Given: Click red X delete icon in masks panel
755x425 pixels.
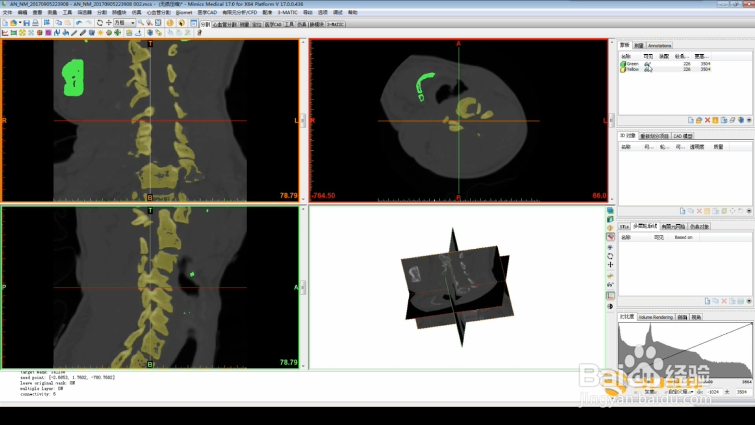Looking at the screenshot, I should [x=707, y=120].
